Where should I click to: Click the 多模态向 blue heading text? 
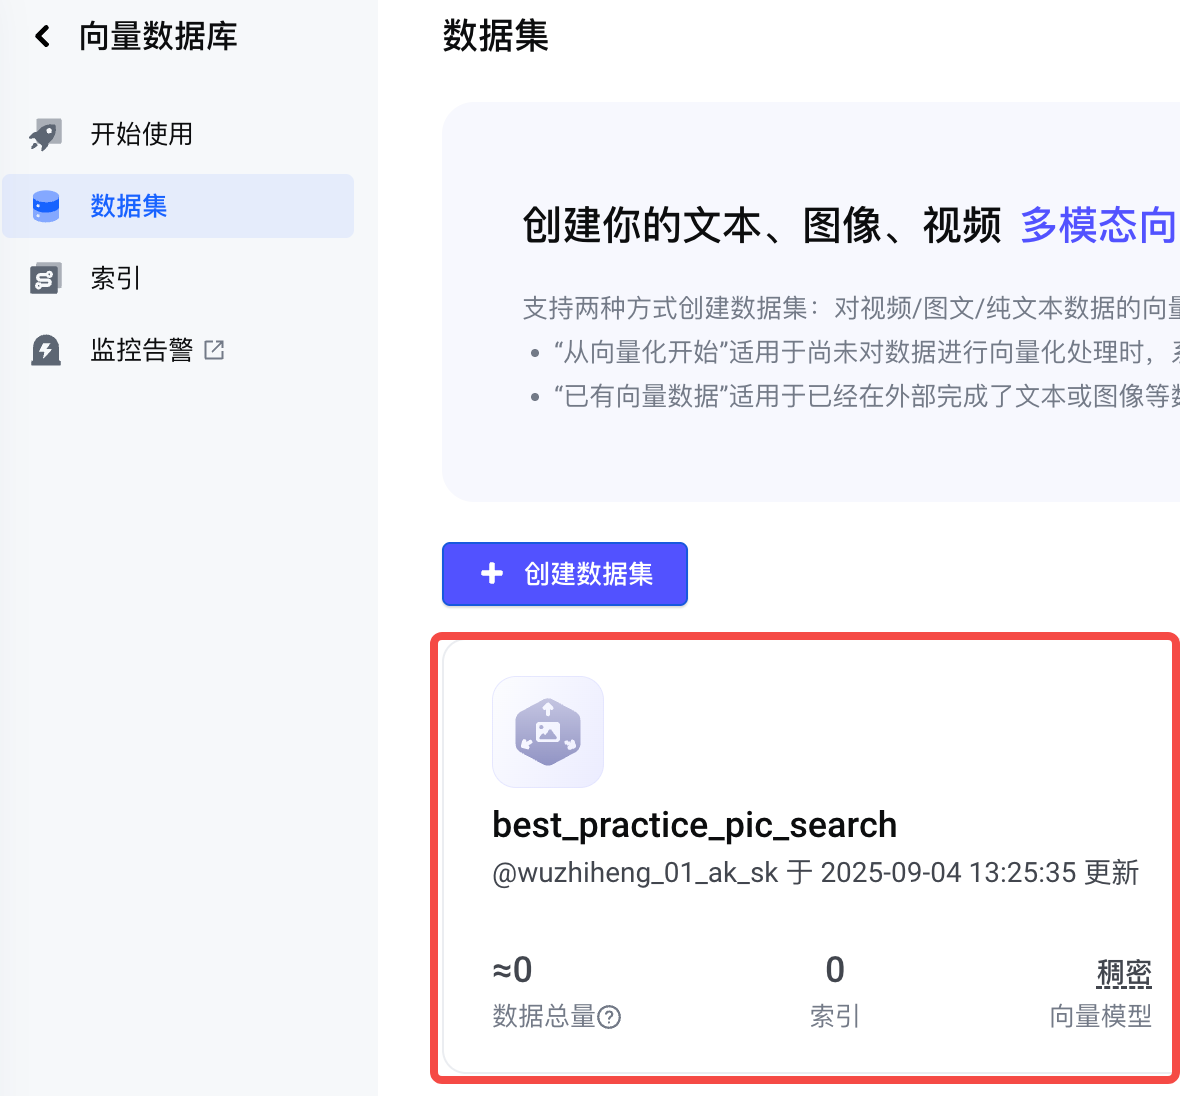1099,225
